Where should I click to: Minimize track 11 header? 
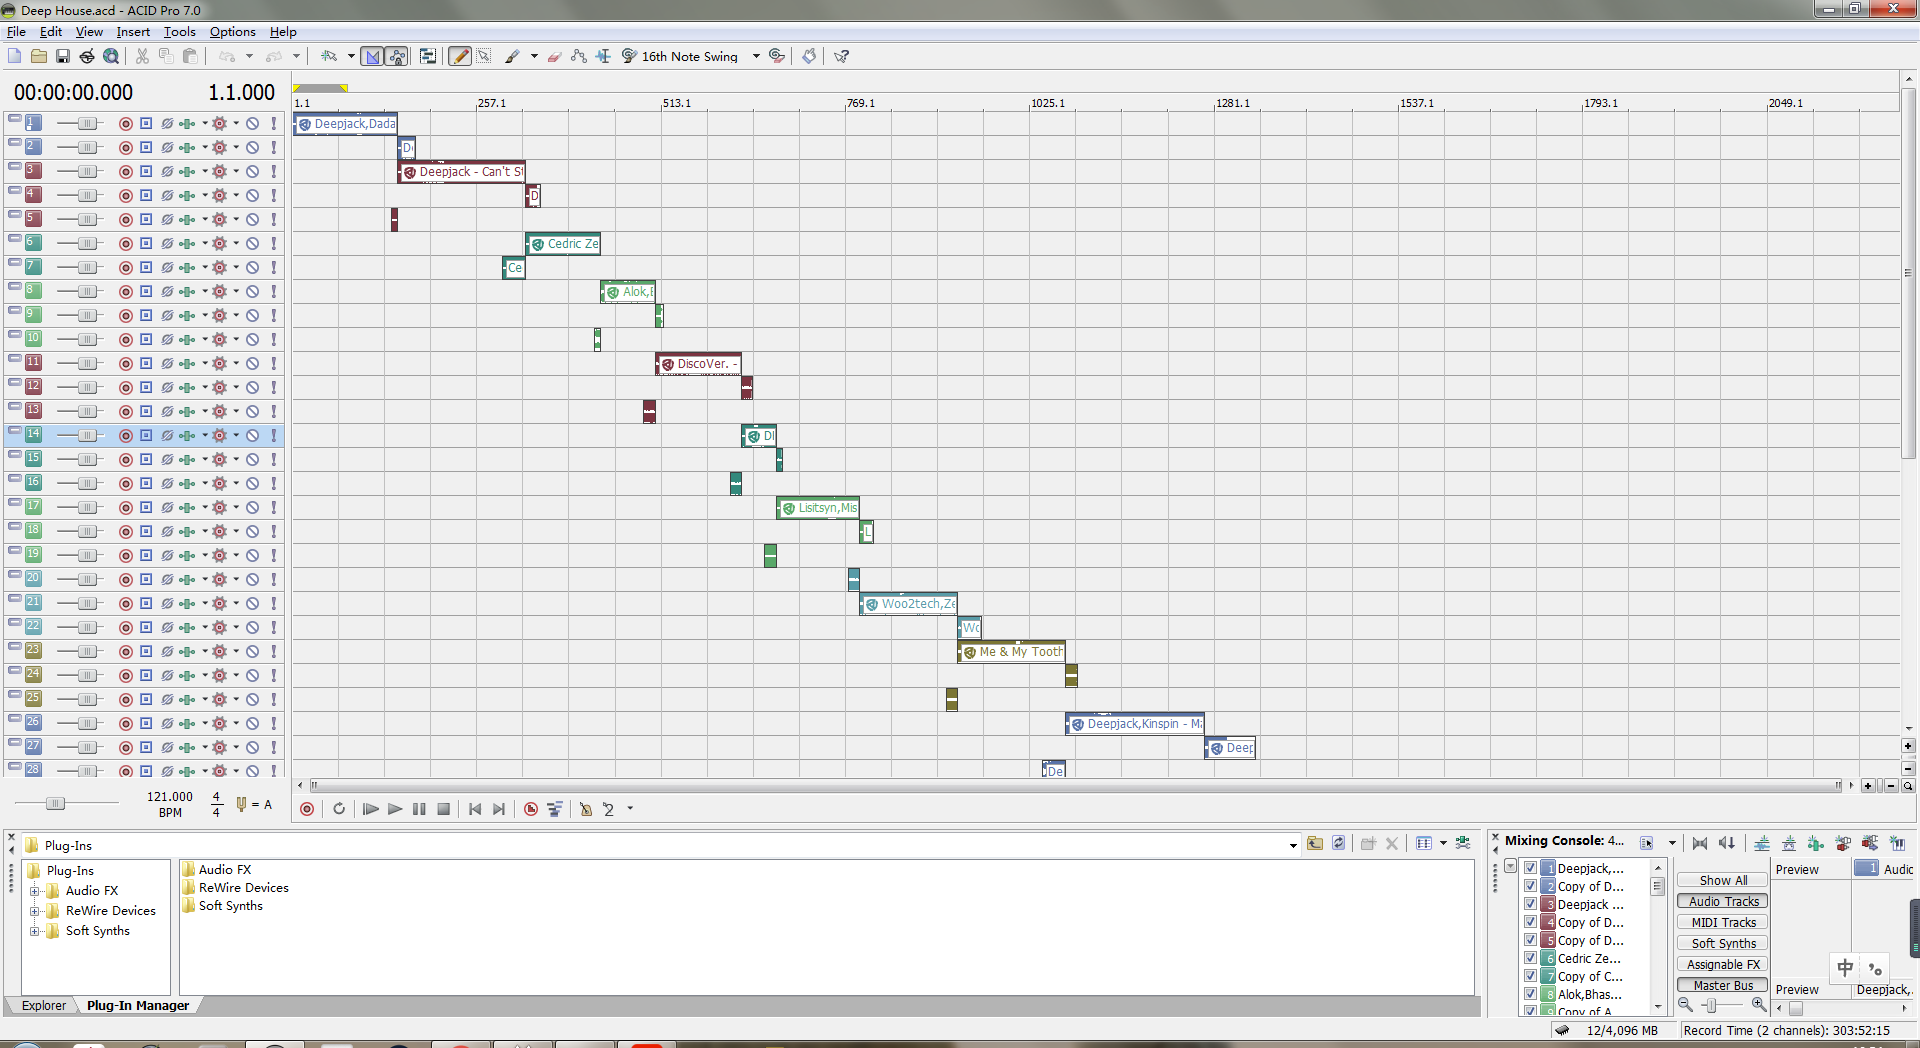coord(15,358)
